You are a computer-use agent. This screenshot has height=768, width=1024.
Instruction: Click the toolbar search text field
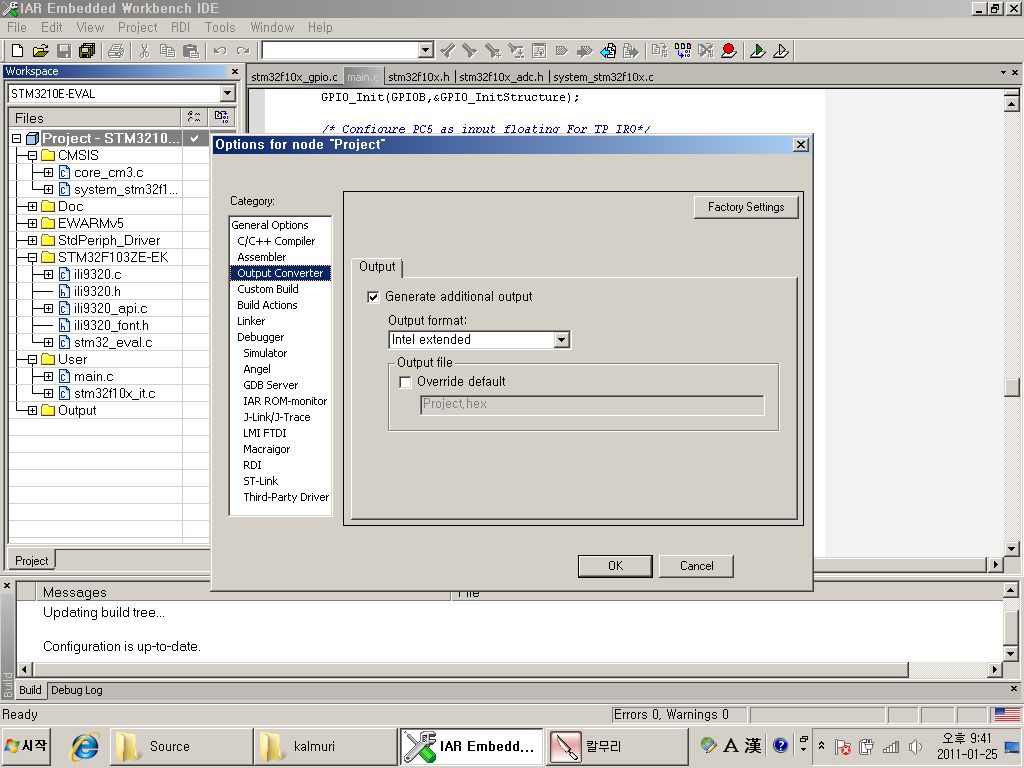pos(340,50)
